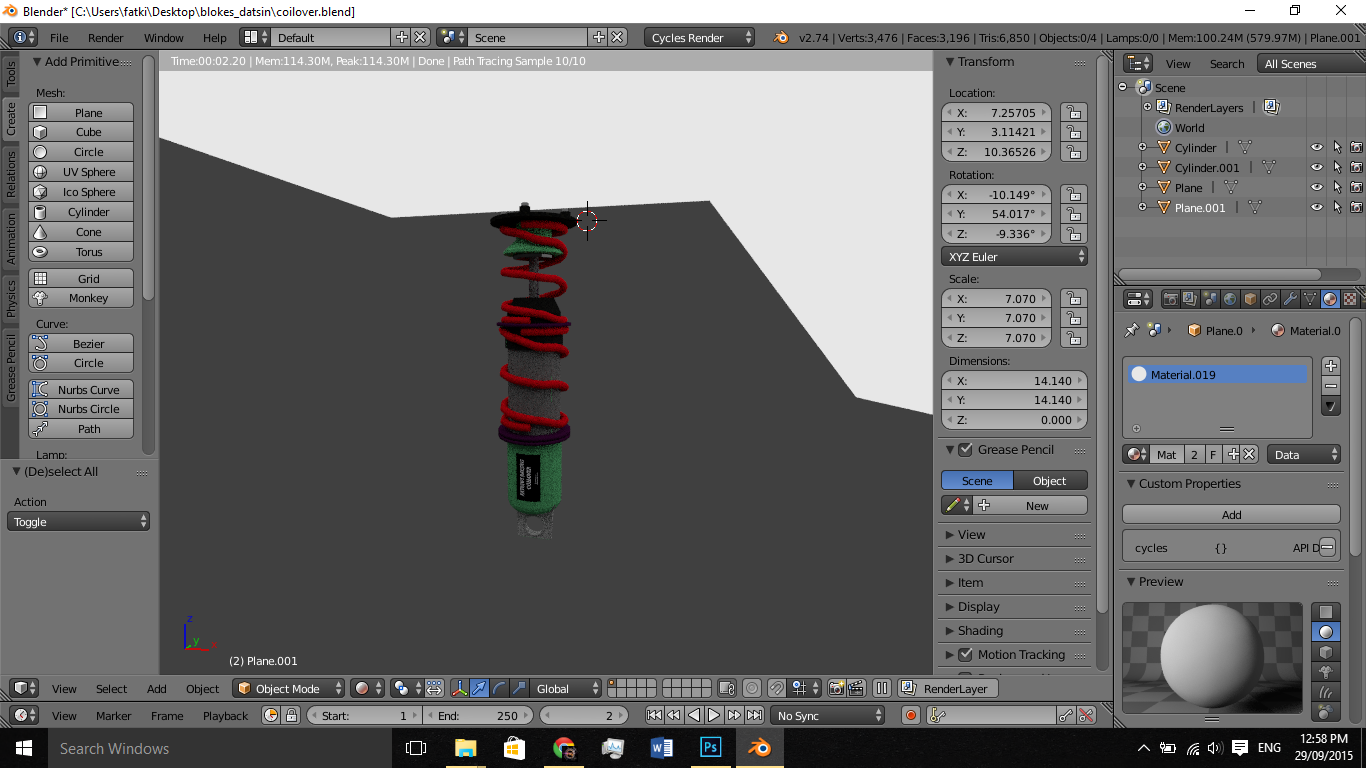Screen dimensions: 1366x768
Task: Click New in the Grease Pencil panel
Action: pyautogui.click(x=1030, y=506)
